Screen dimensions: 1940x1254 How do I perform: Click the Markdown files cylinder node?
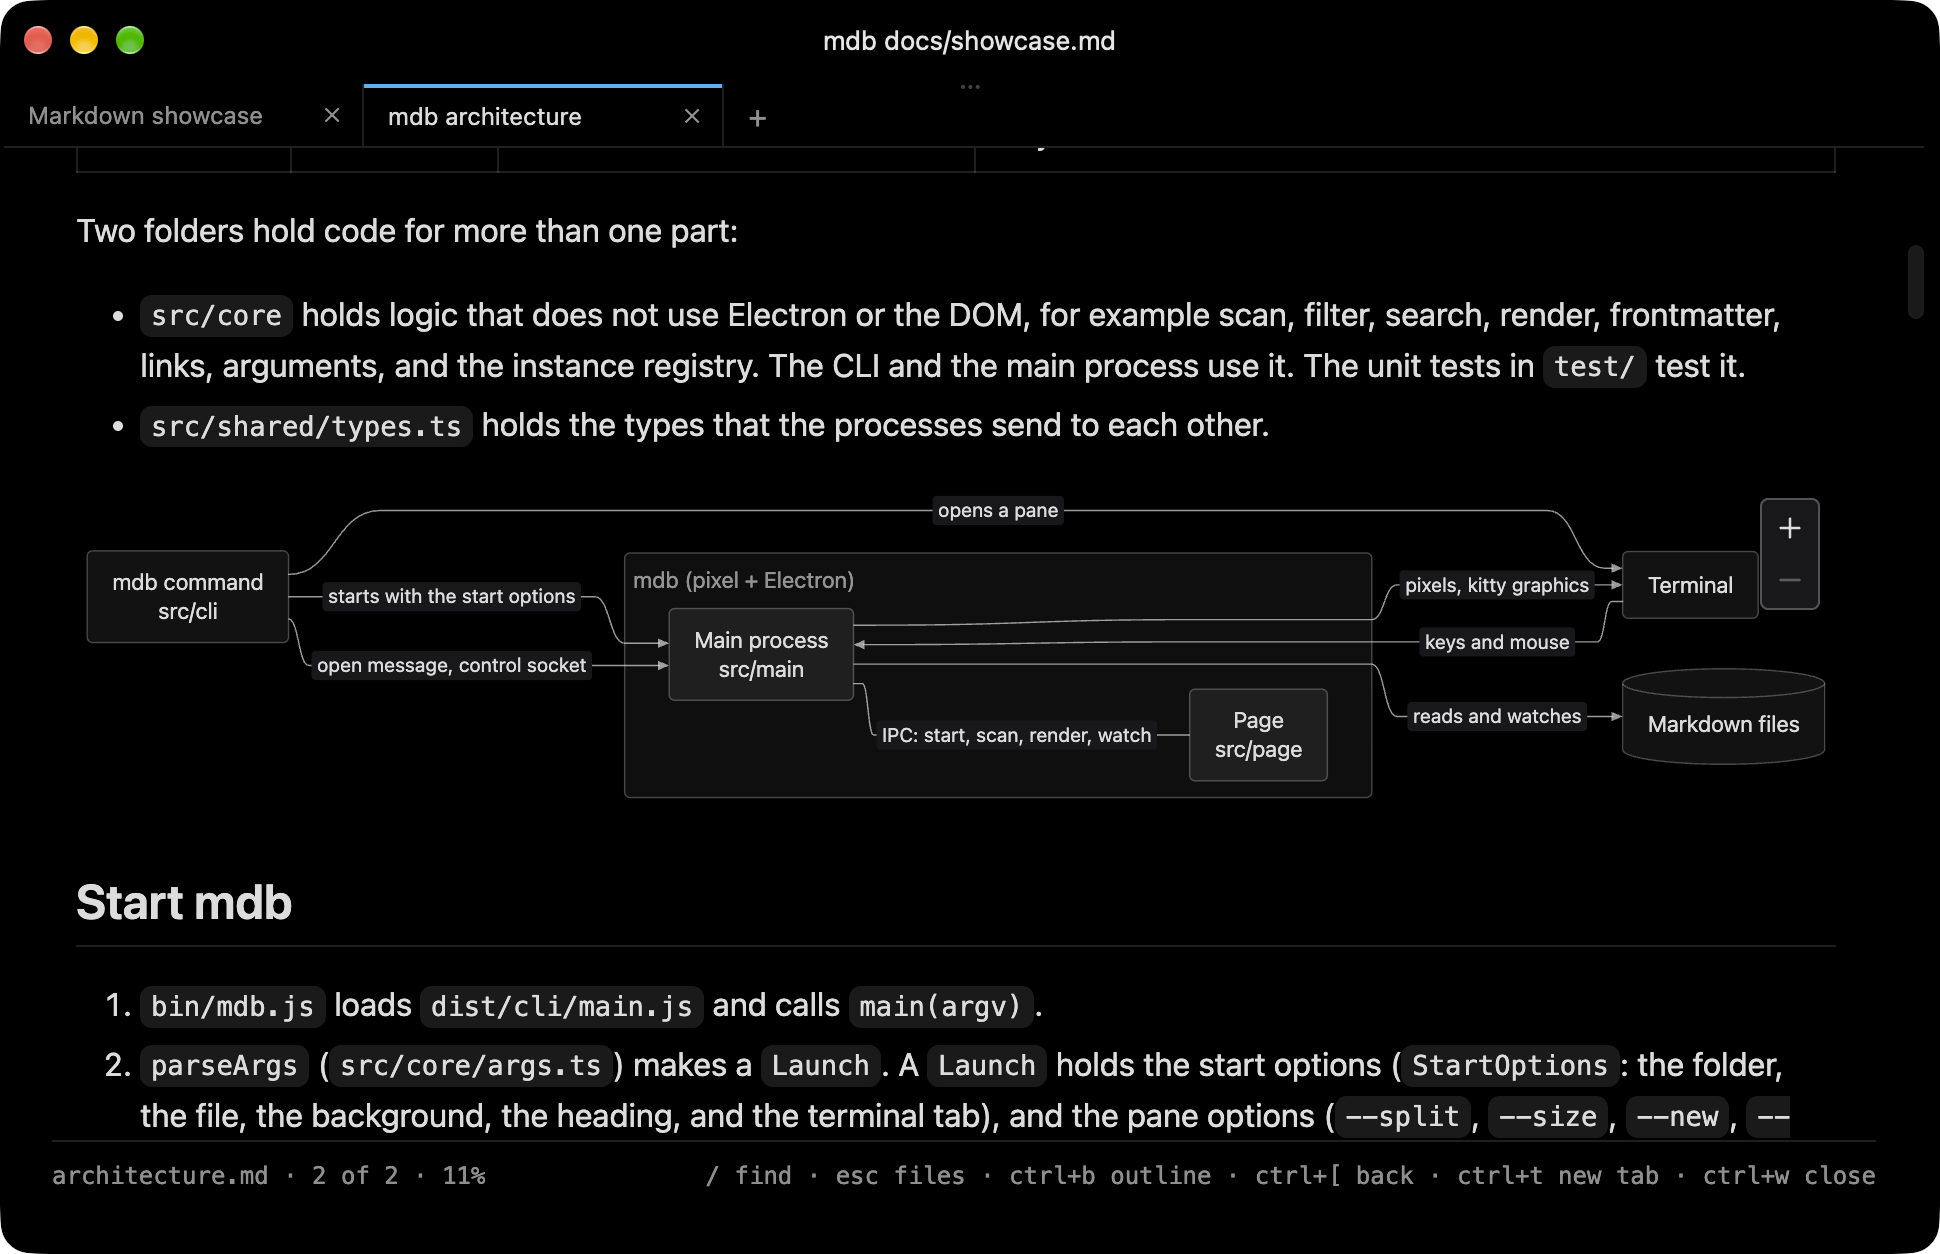click(x=1723, y=718)
